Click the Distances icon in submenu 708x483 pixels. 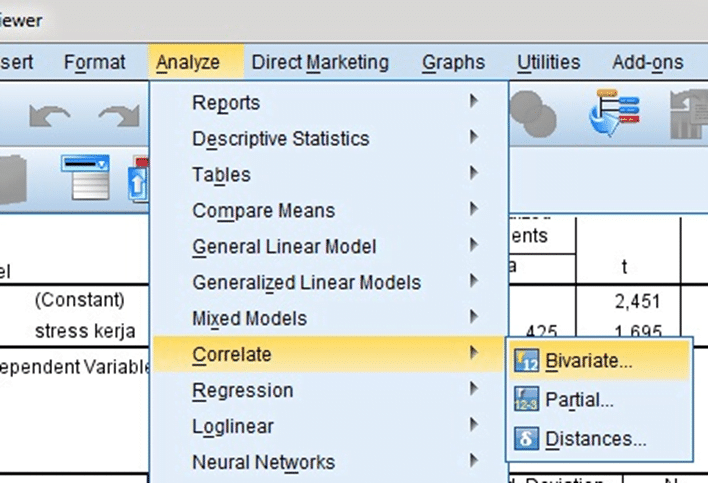click(526, 438)
